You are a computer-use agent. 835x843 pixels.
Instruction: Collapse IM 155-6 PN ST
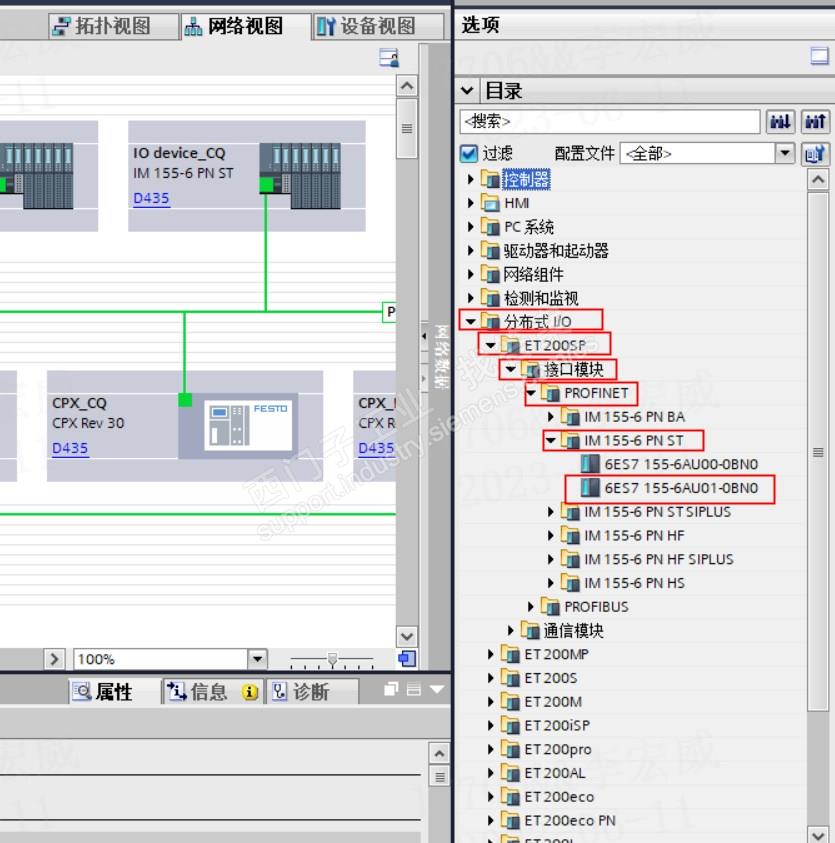click(x=551, y=440)
